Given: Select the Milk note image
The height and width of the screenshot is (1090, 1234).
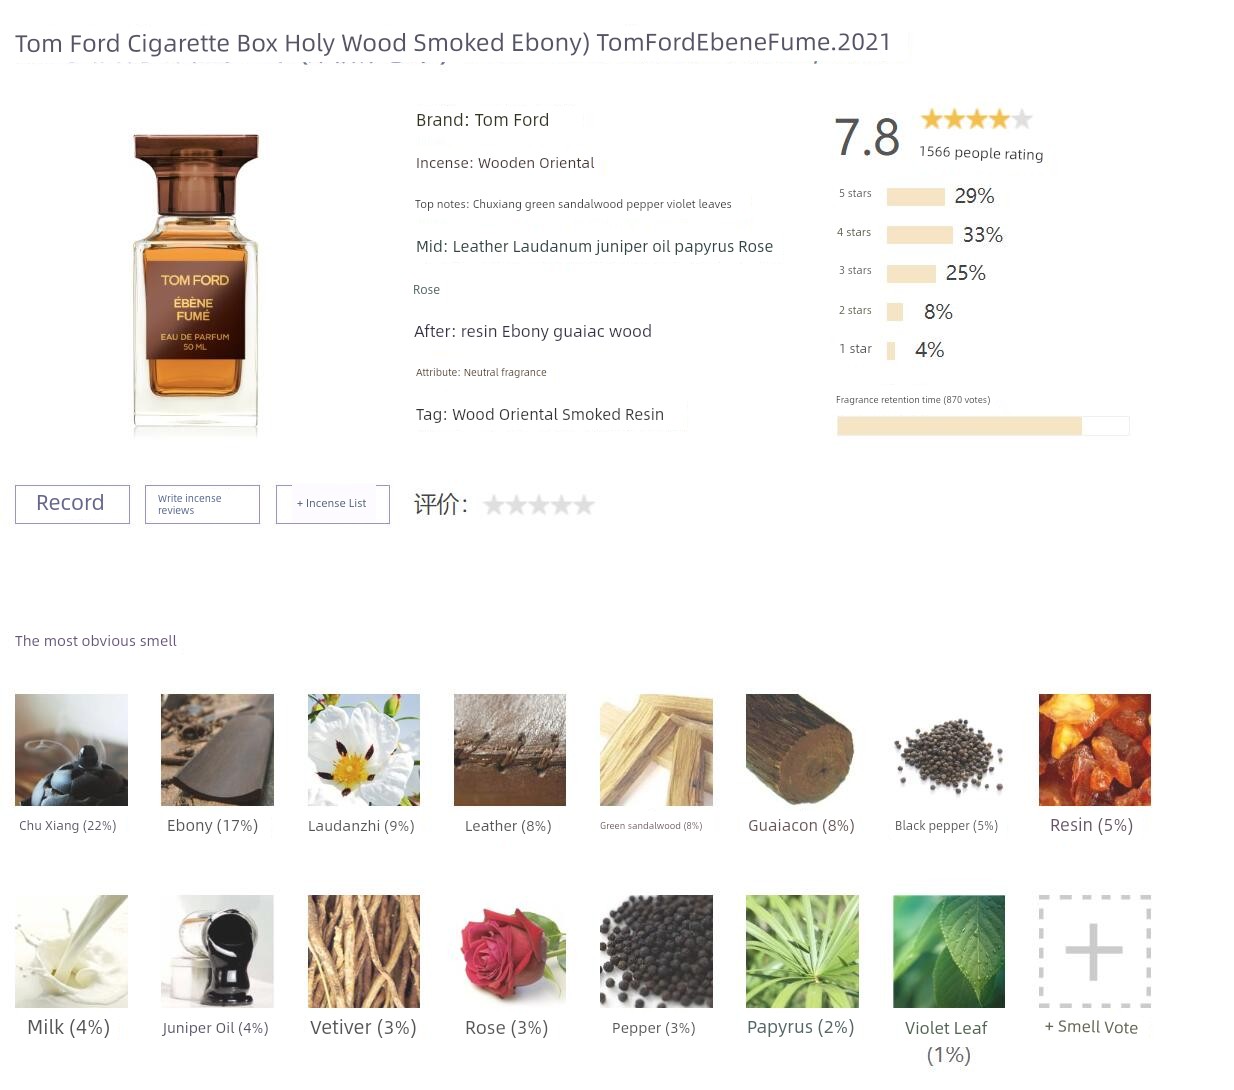Looking at the screenshot, I should coord(71,951).
